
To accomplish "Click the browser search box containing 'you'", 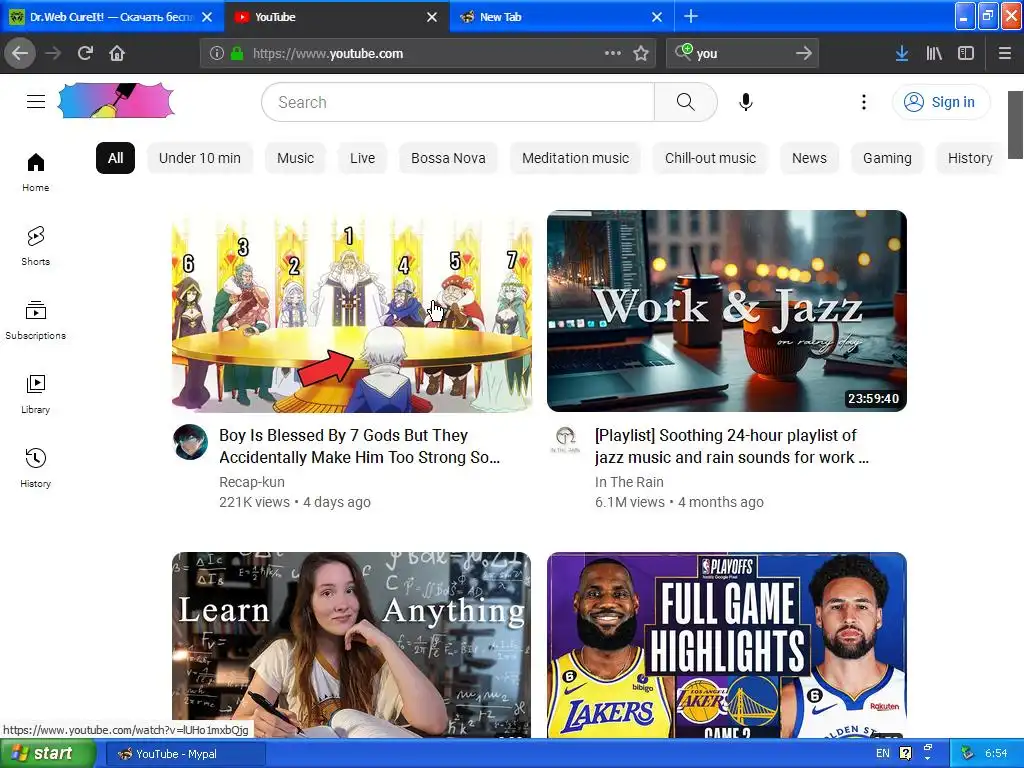I will click(743, 53).
